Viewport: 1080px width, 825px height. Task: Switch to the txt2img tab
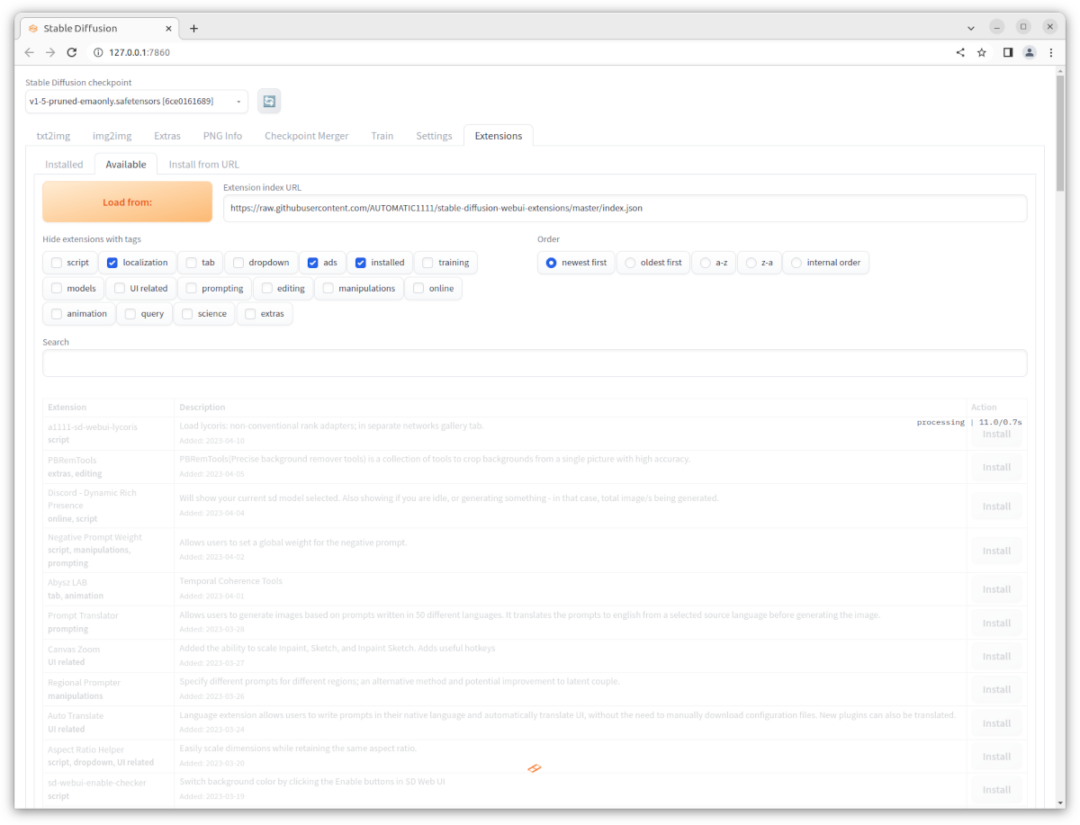[x=54, y=136]
